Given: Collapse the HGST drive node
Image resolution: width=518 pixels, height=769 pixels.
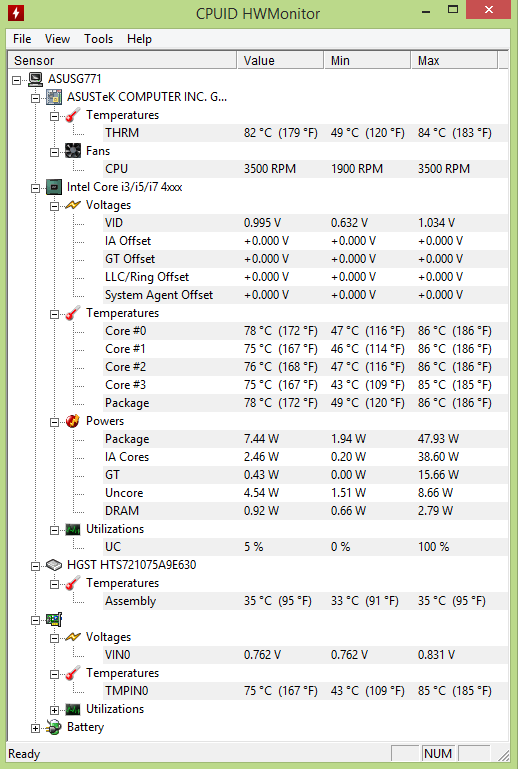Looking at the screenshot, I should (x=35, y=566).
